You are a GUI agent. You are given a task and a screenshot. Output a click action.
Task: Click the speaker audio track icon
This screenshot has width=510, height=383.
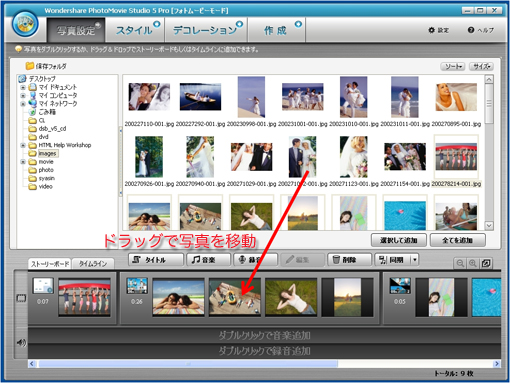(x=21, y=342)
